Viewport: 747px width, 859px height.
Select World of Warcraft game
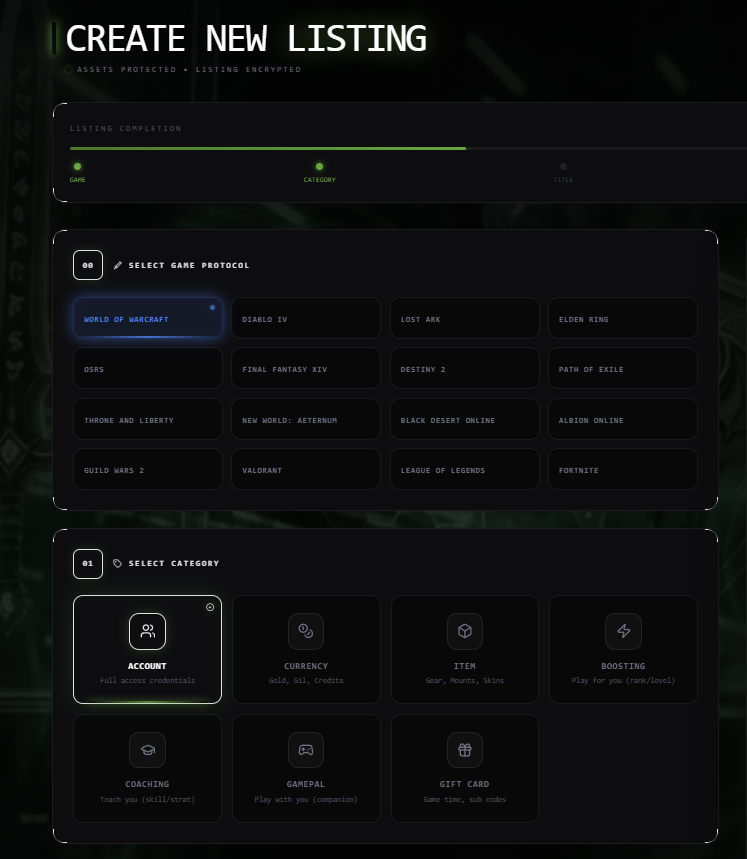pyautogui.click(x=148, y=318)
